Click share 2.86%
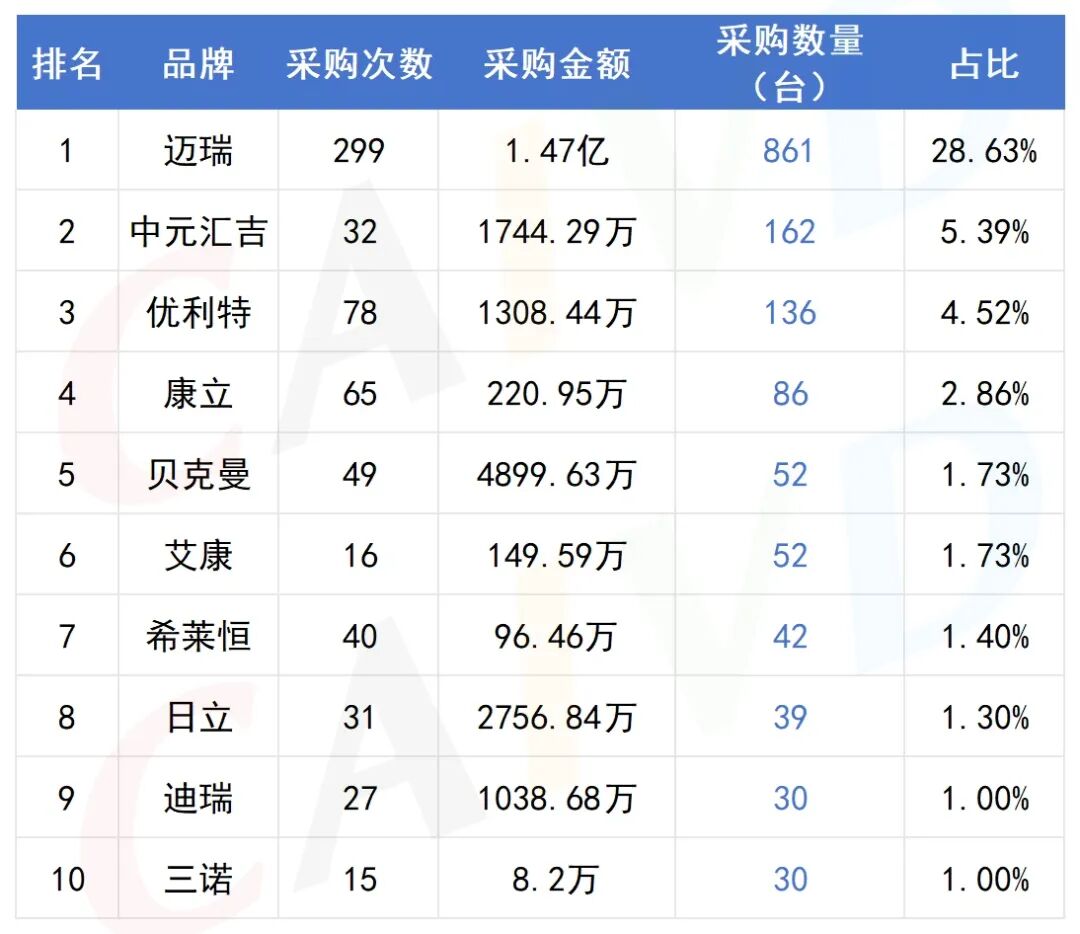 [985, 394]
